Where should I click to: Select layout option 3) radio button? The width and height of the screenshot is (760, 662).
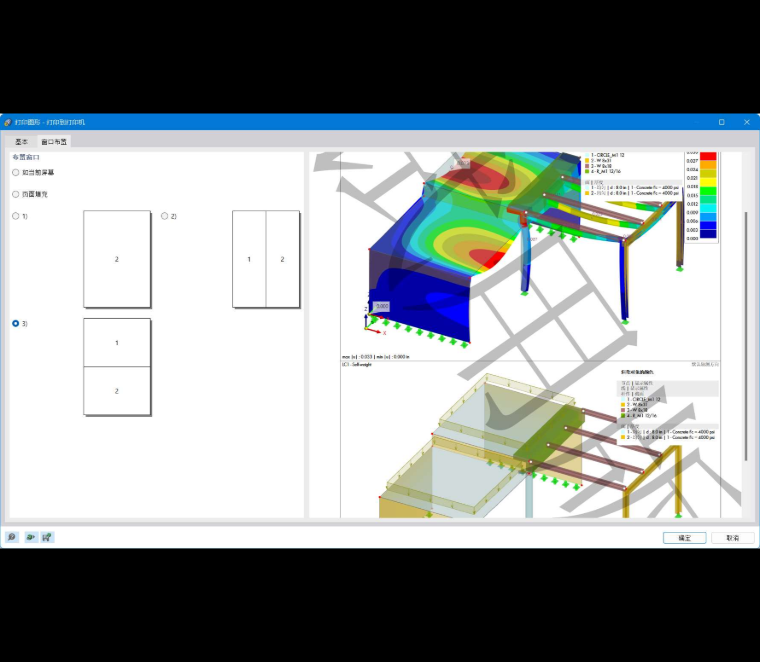pos(16,323)
